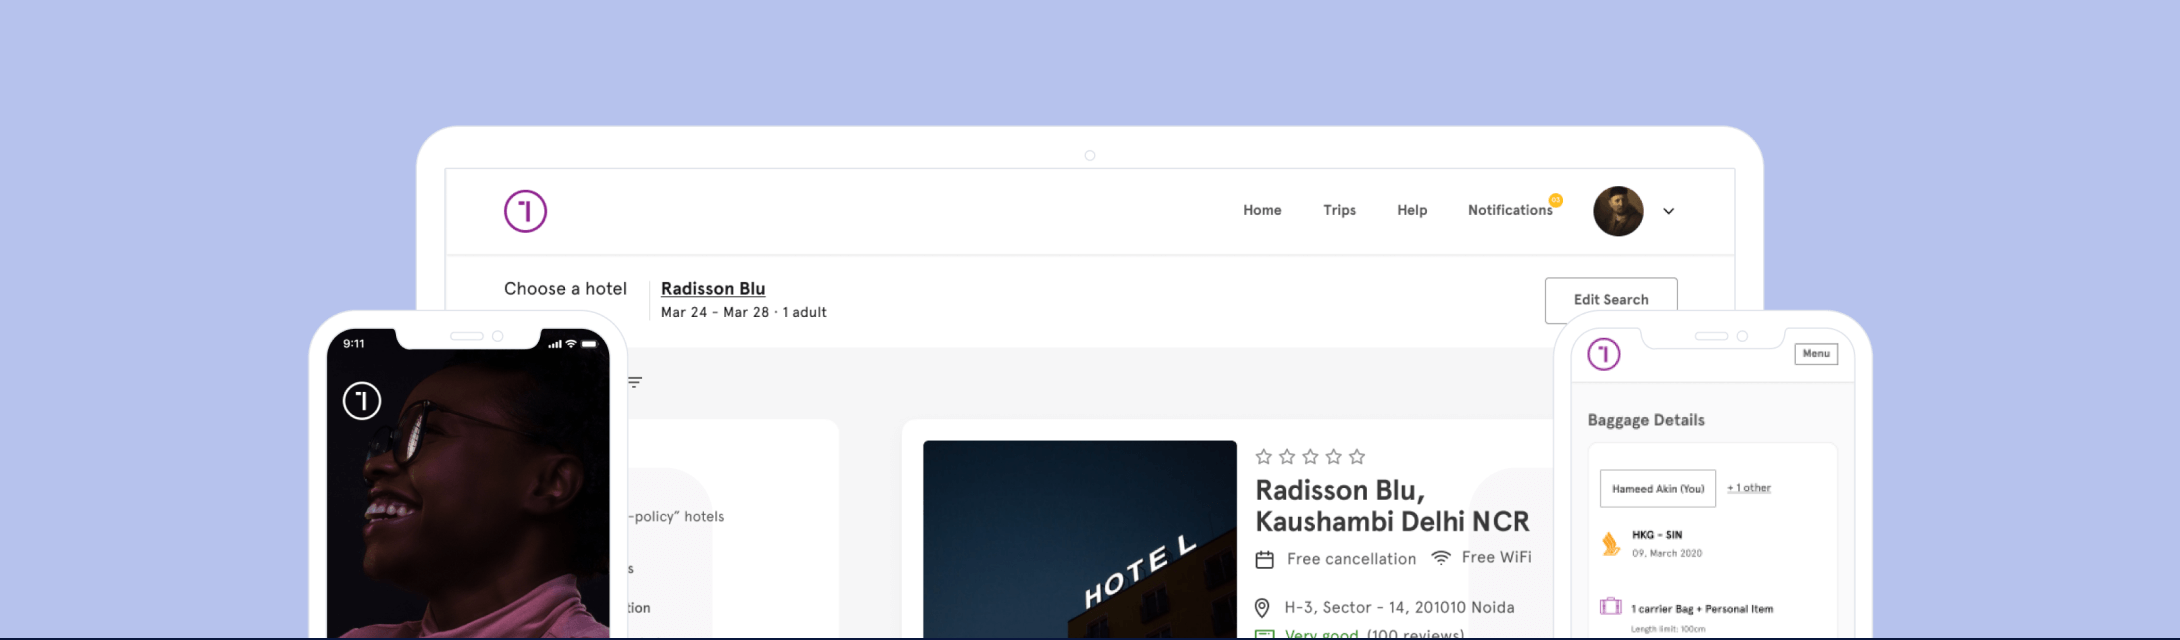This screenshot has width=2180, height=640.
Task: Open the Home menu item
Action: click(1262, 210)
